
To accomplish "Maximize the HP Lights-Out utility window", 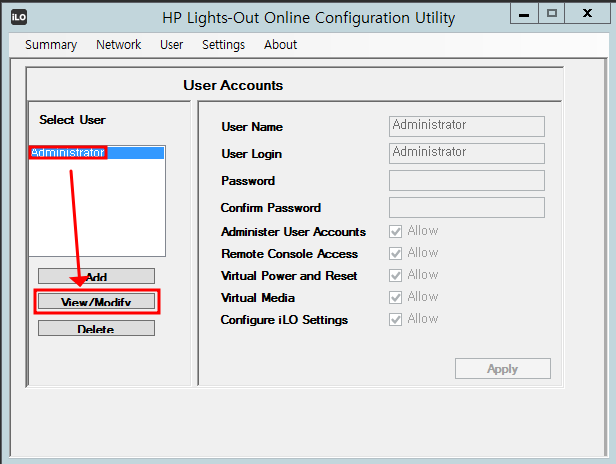I will click(x=552, y=14).
